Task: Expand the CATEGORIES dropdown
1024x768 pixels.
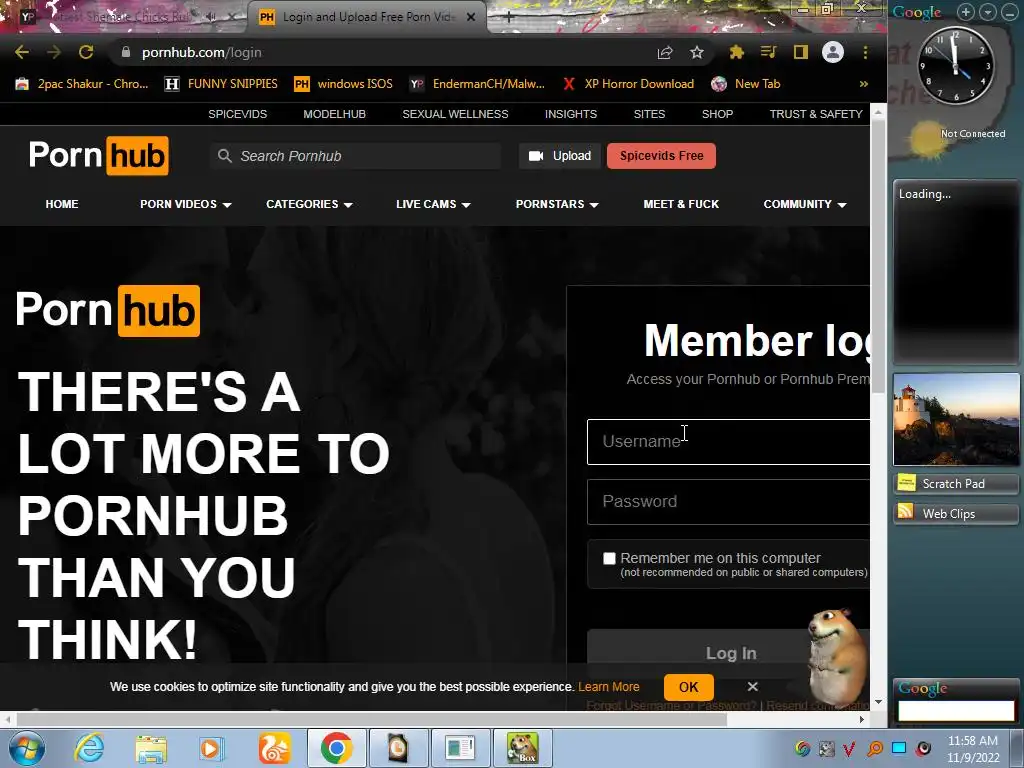Action: click(309, 204)
